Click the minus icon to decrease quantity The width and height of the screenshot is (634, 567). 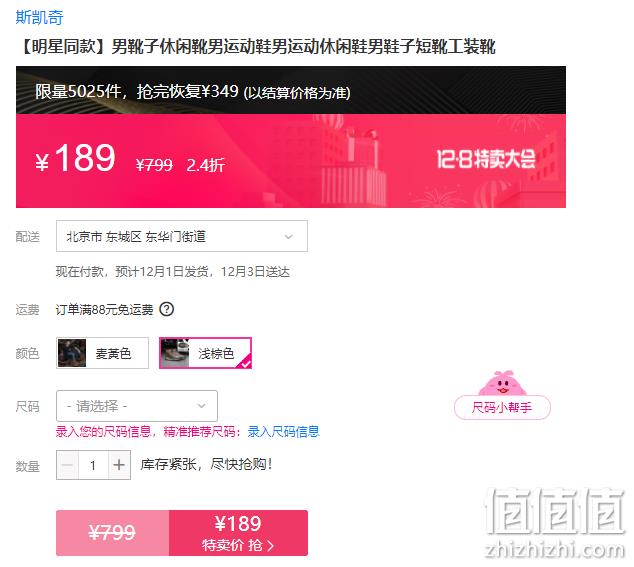(x=68, y=465)
